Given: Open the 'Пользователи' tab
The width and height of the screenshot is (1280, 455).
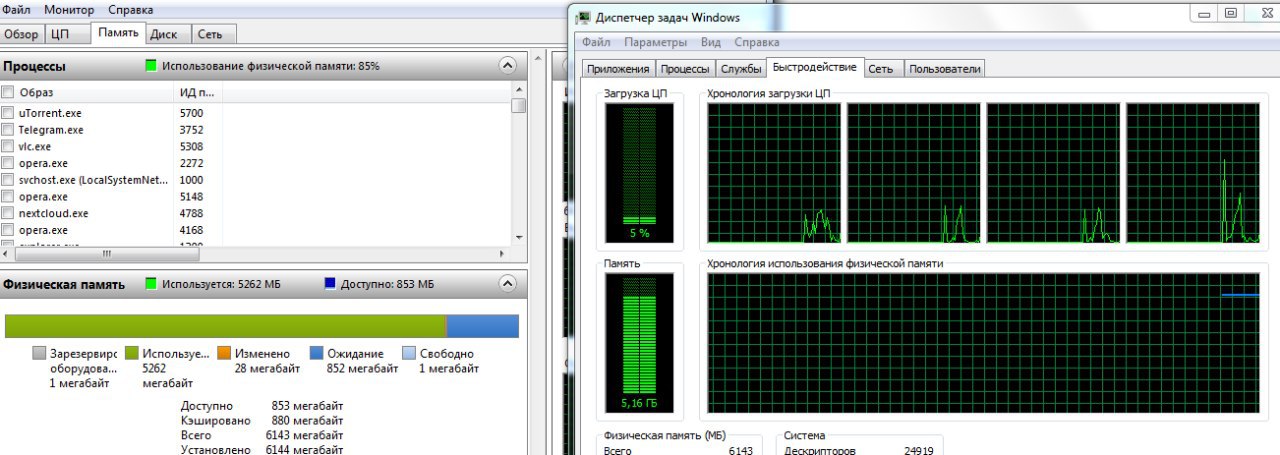Looking at the screenshot, I should (x=945, y=69).
